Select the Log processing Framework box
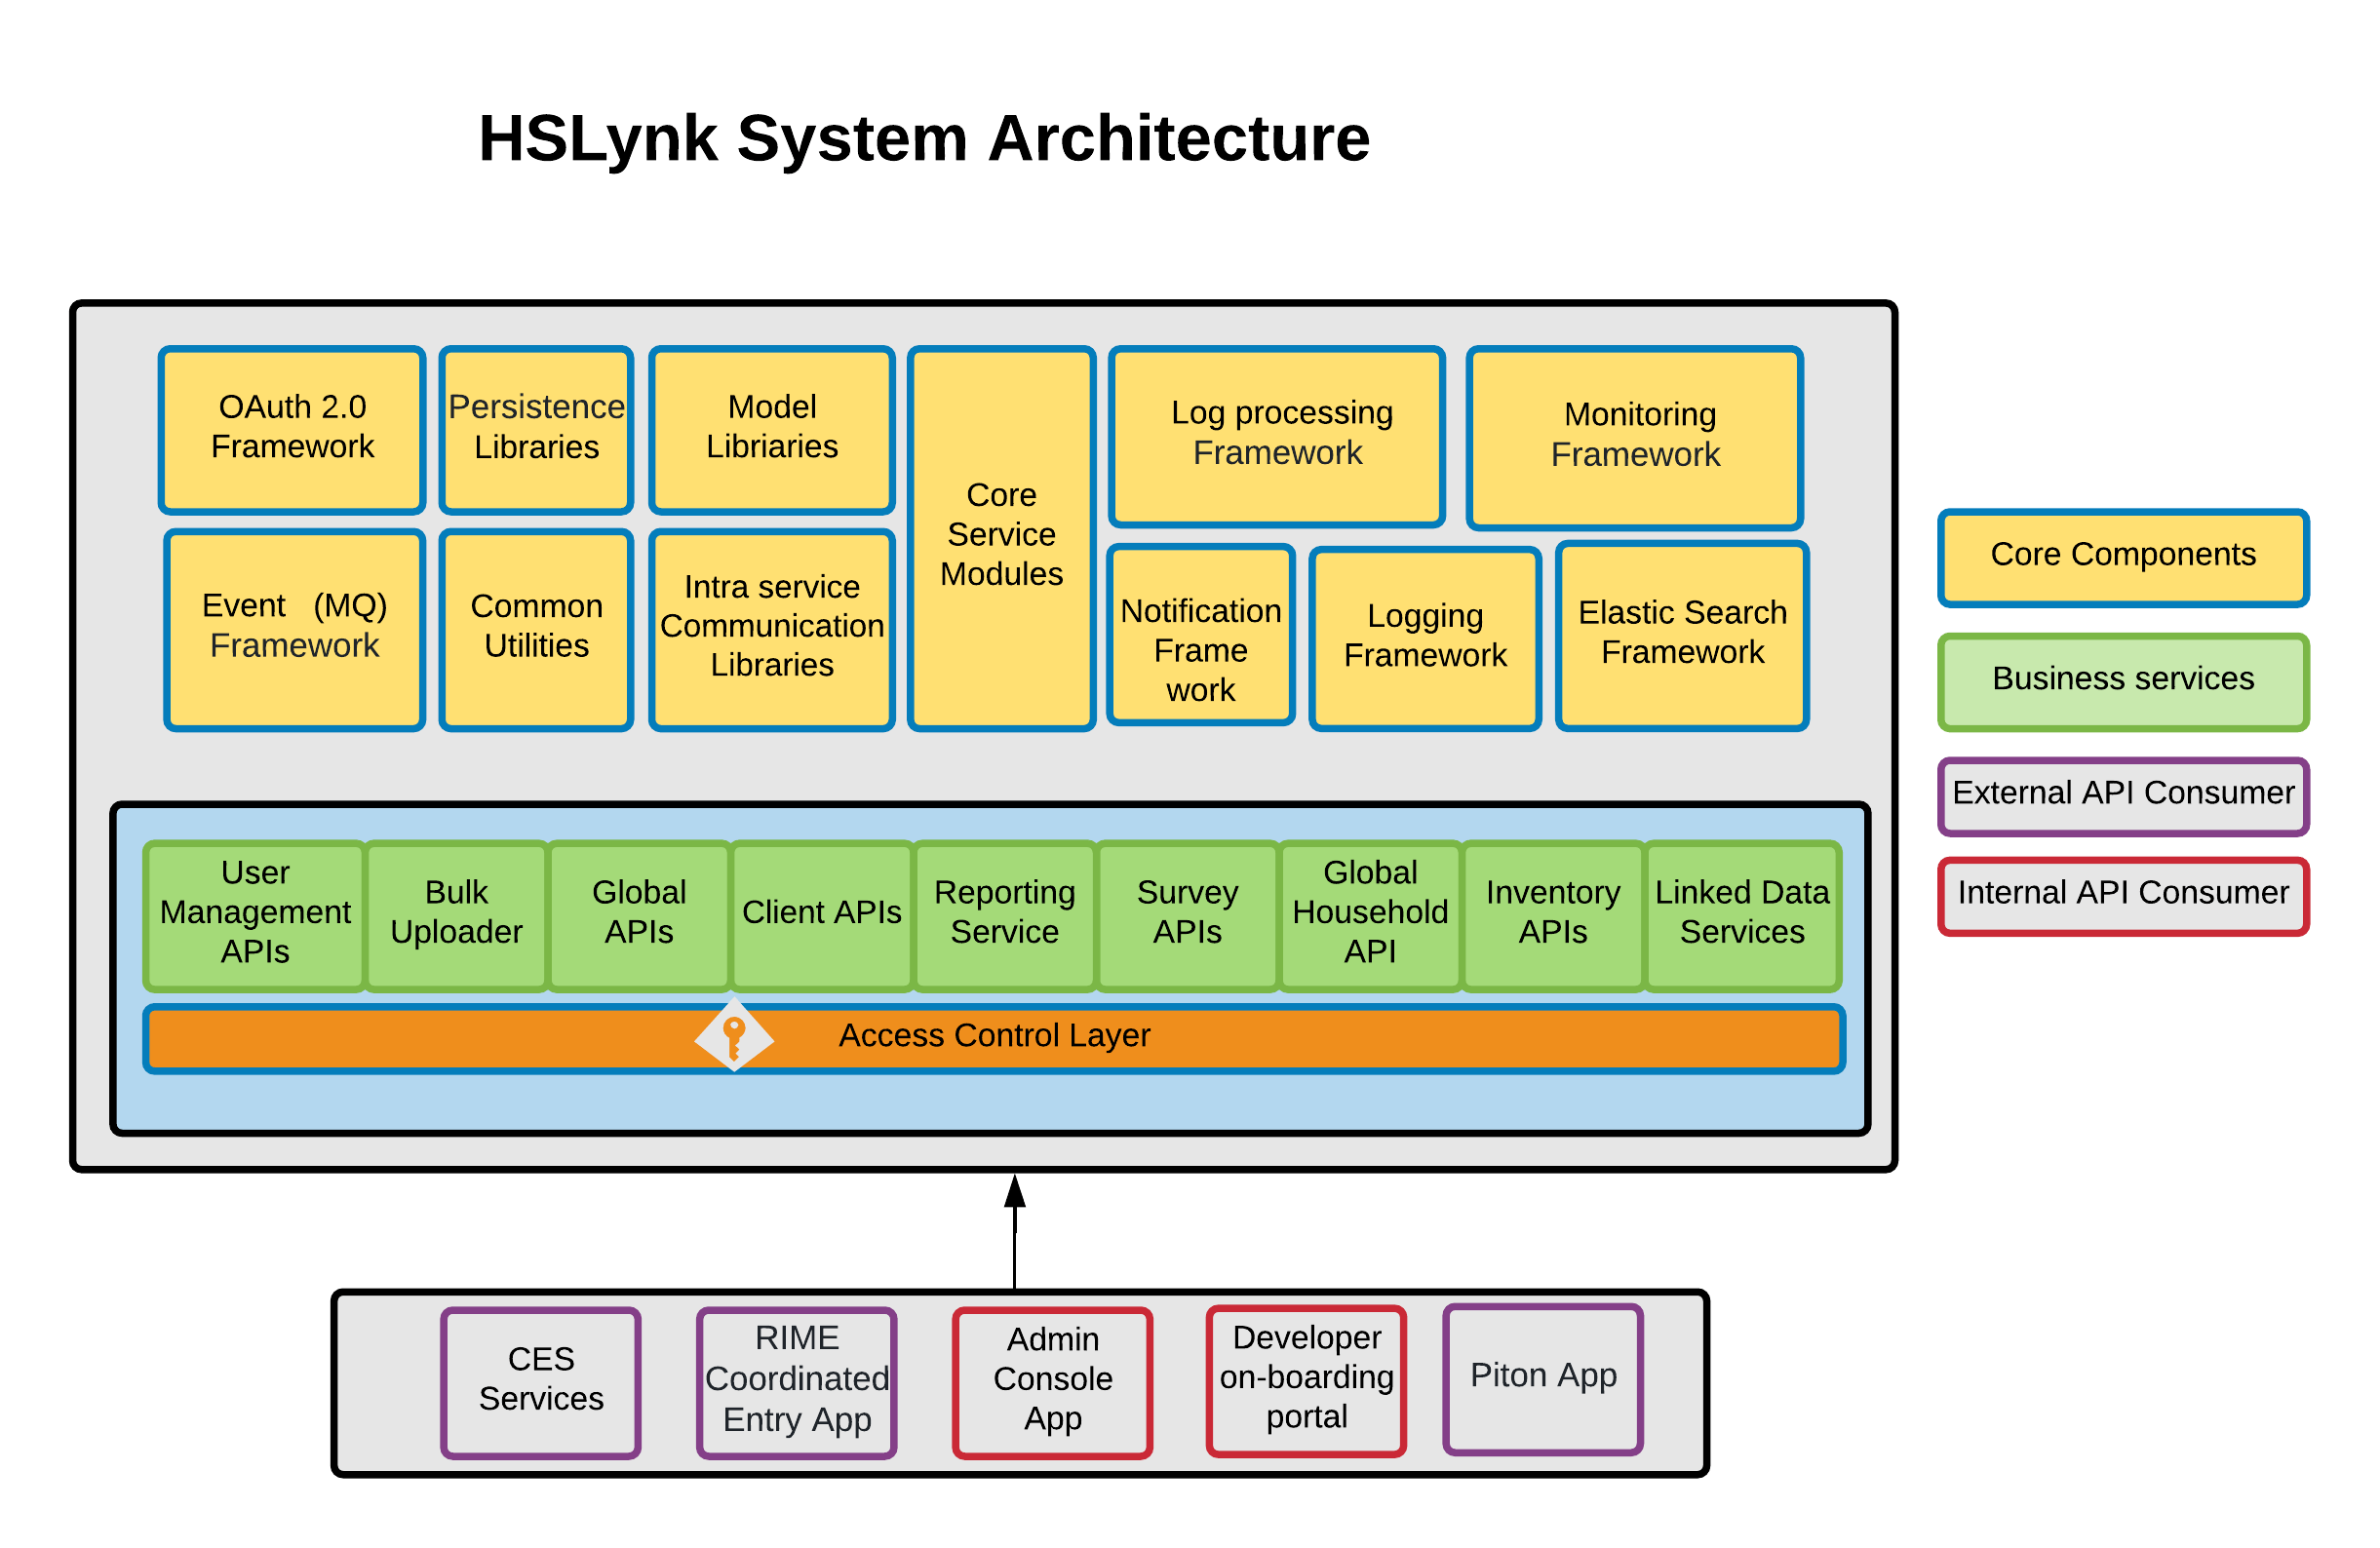Screen dimensions: 2380x1548 tap(1276, 434)
